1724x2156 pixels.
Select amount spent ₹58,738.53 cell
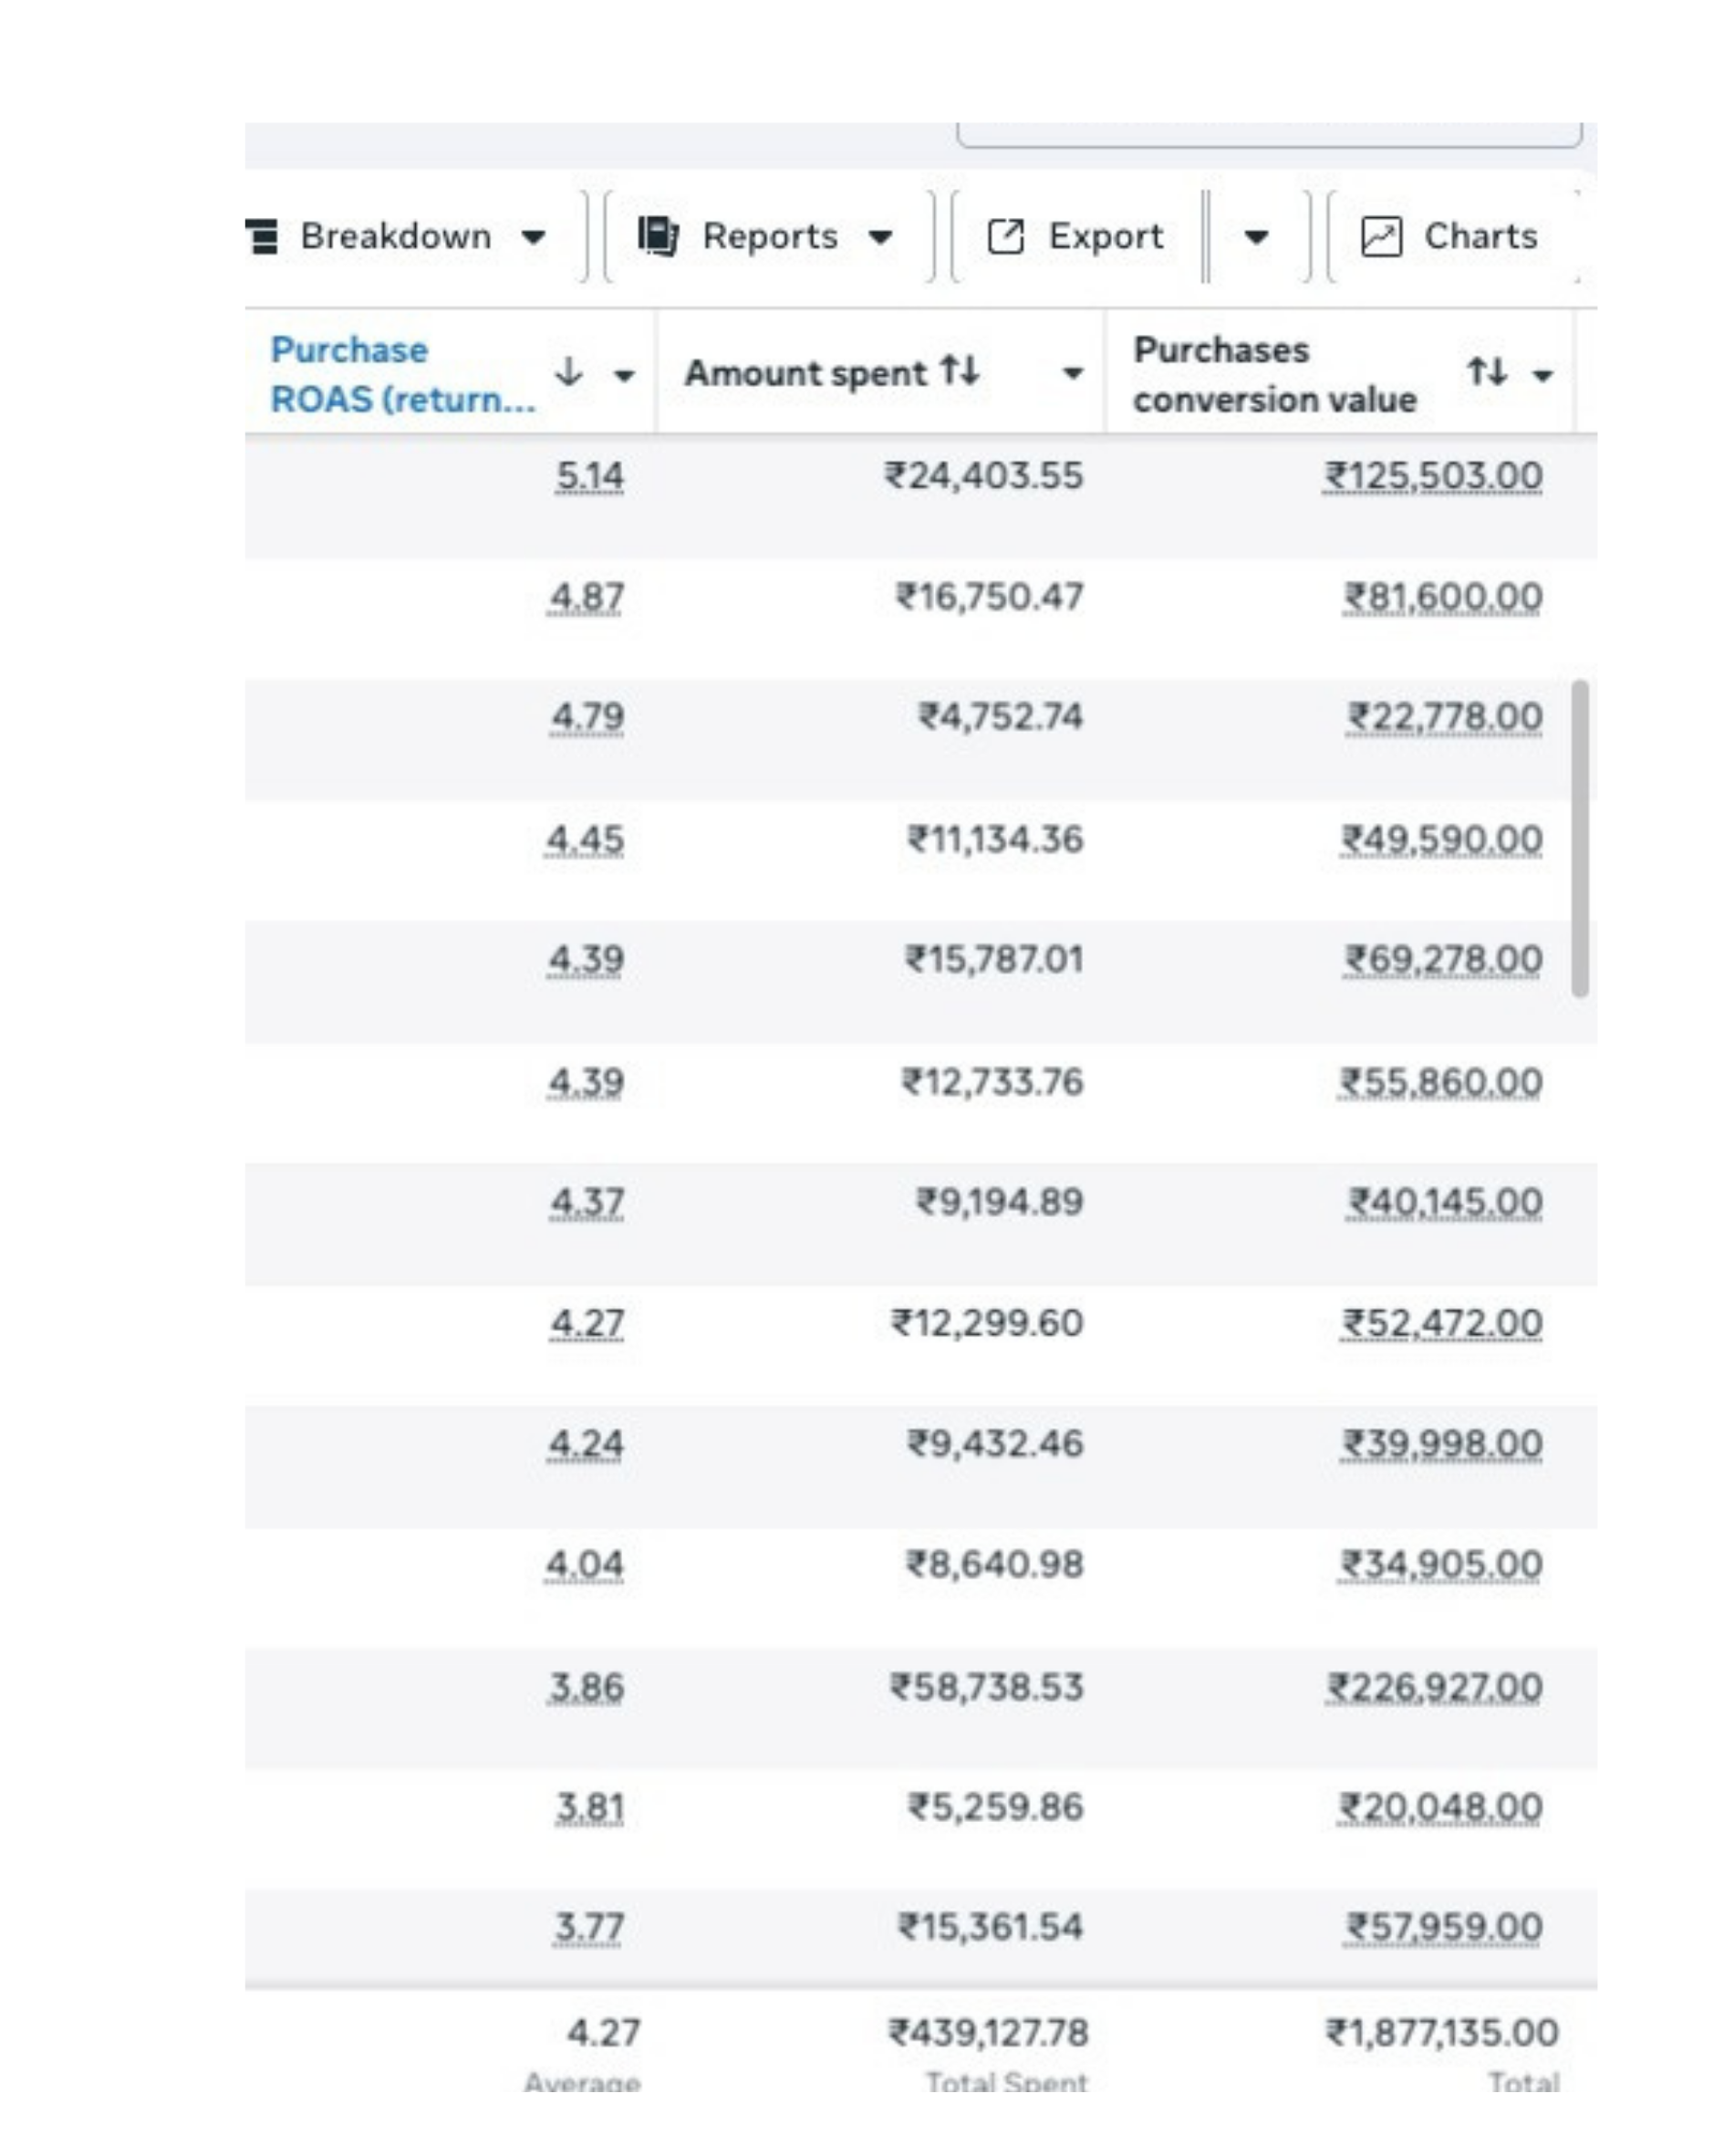pyautogui.click(x=987, y=1688)
